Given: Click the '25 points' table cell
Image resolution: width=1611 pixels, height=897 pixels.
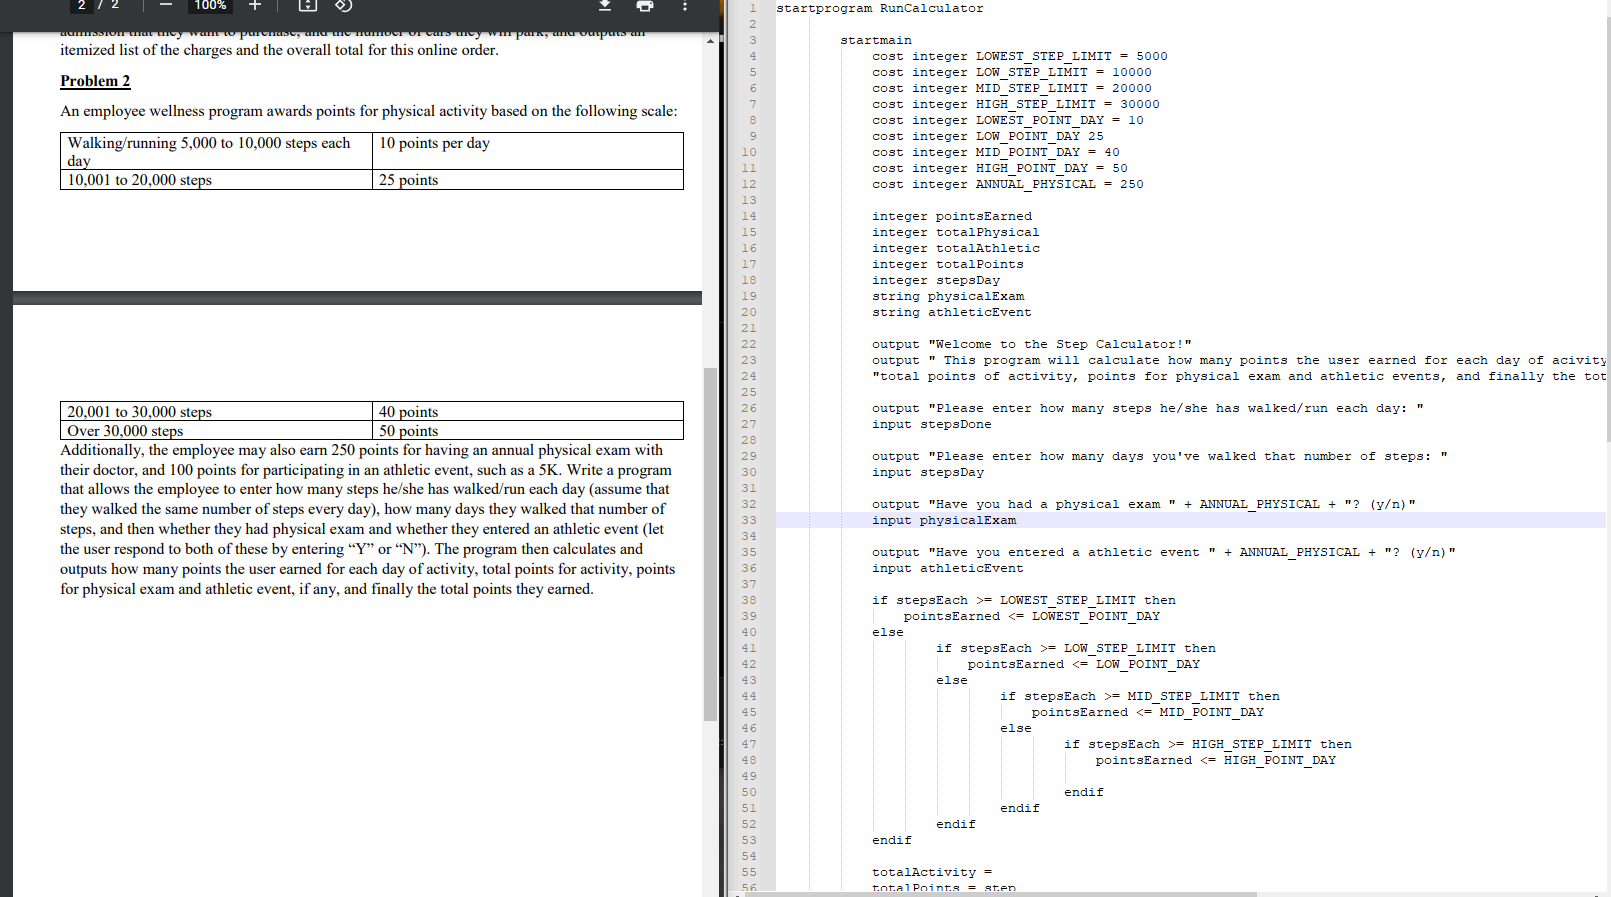Looking at the screenshot, I should [x=528, y=180].
